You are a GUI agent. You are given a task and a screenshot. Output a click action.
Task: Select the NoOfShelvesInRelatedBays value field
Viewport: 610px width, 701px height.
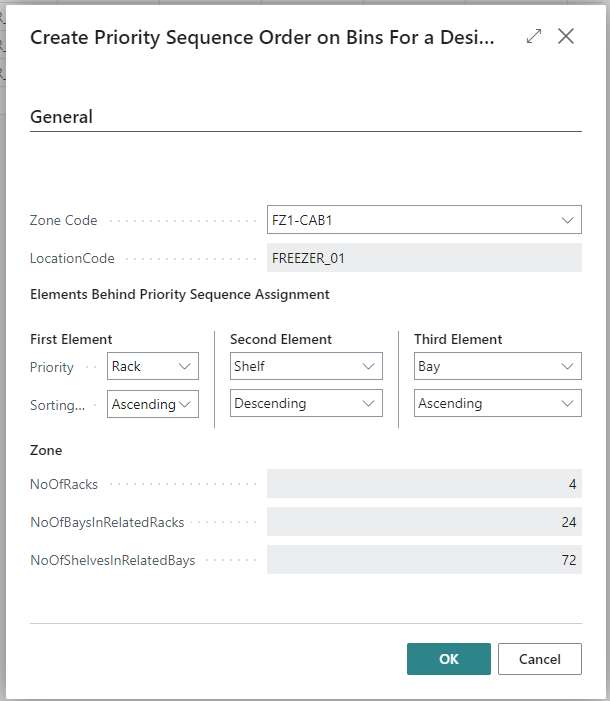pyautogui.click(x=424, y=560)
